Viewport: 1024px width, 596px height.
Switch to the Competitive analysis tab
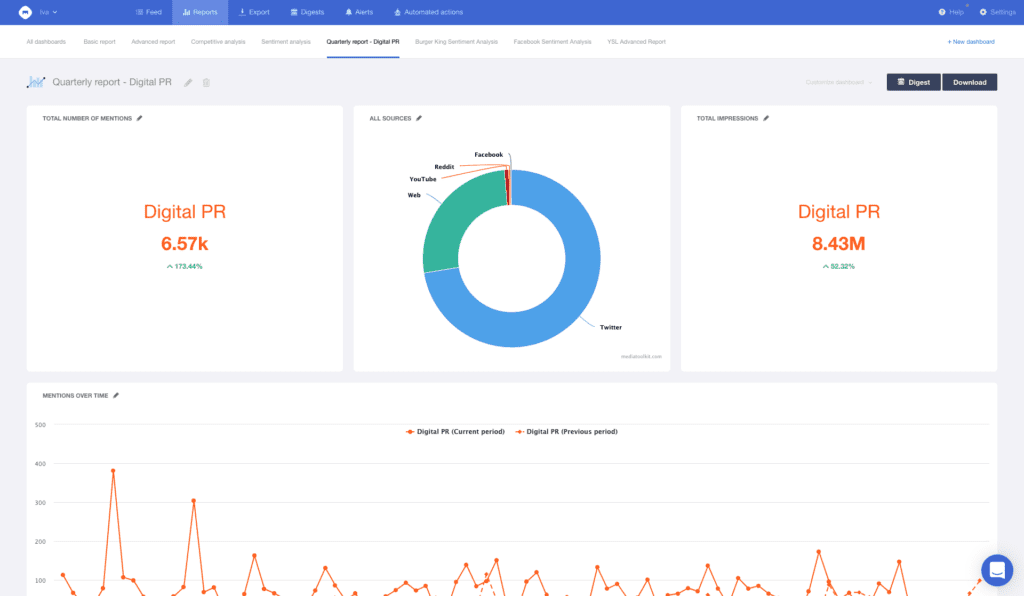[x=218, y=42]
